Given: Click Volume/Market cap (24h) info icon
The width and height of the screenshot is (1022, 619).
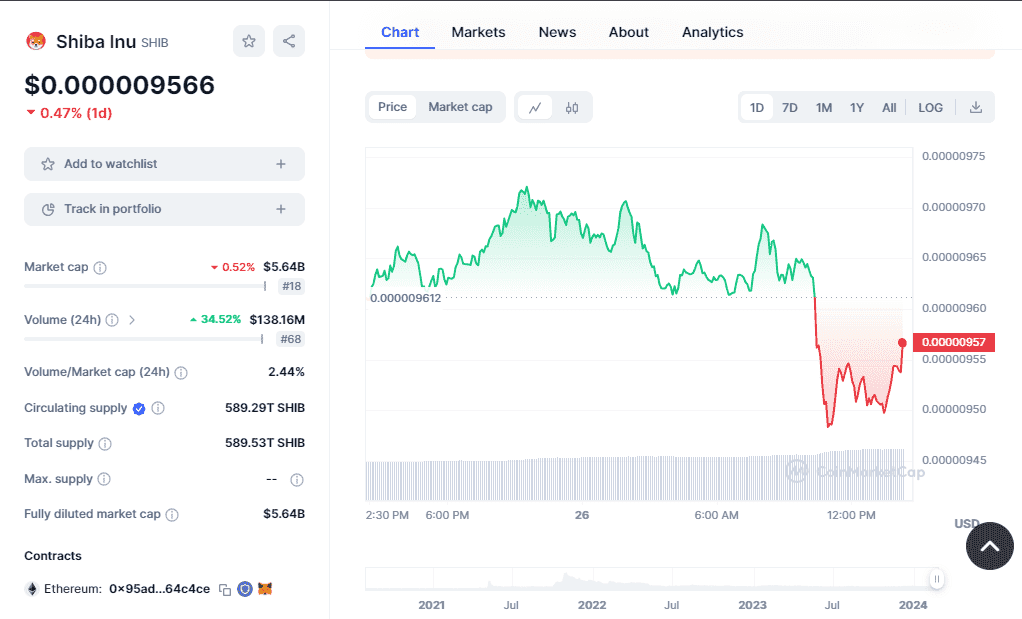Looking at the screenshot, I should [181, 373].
